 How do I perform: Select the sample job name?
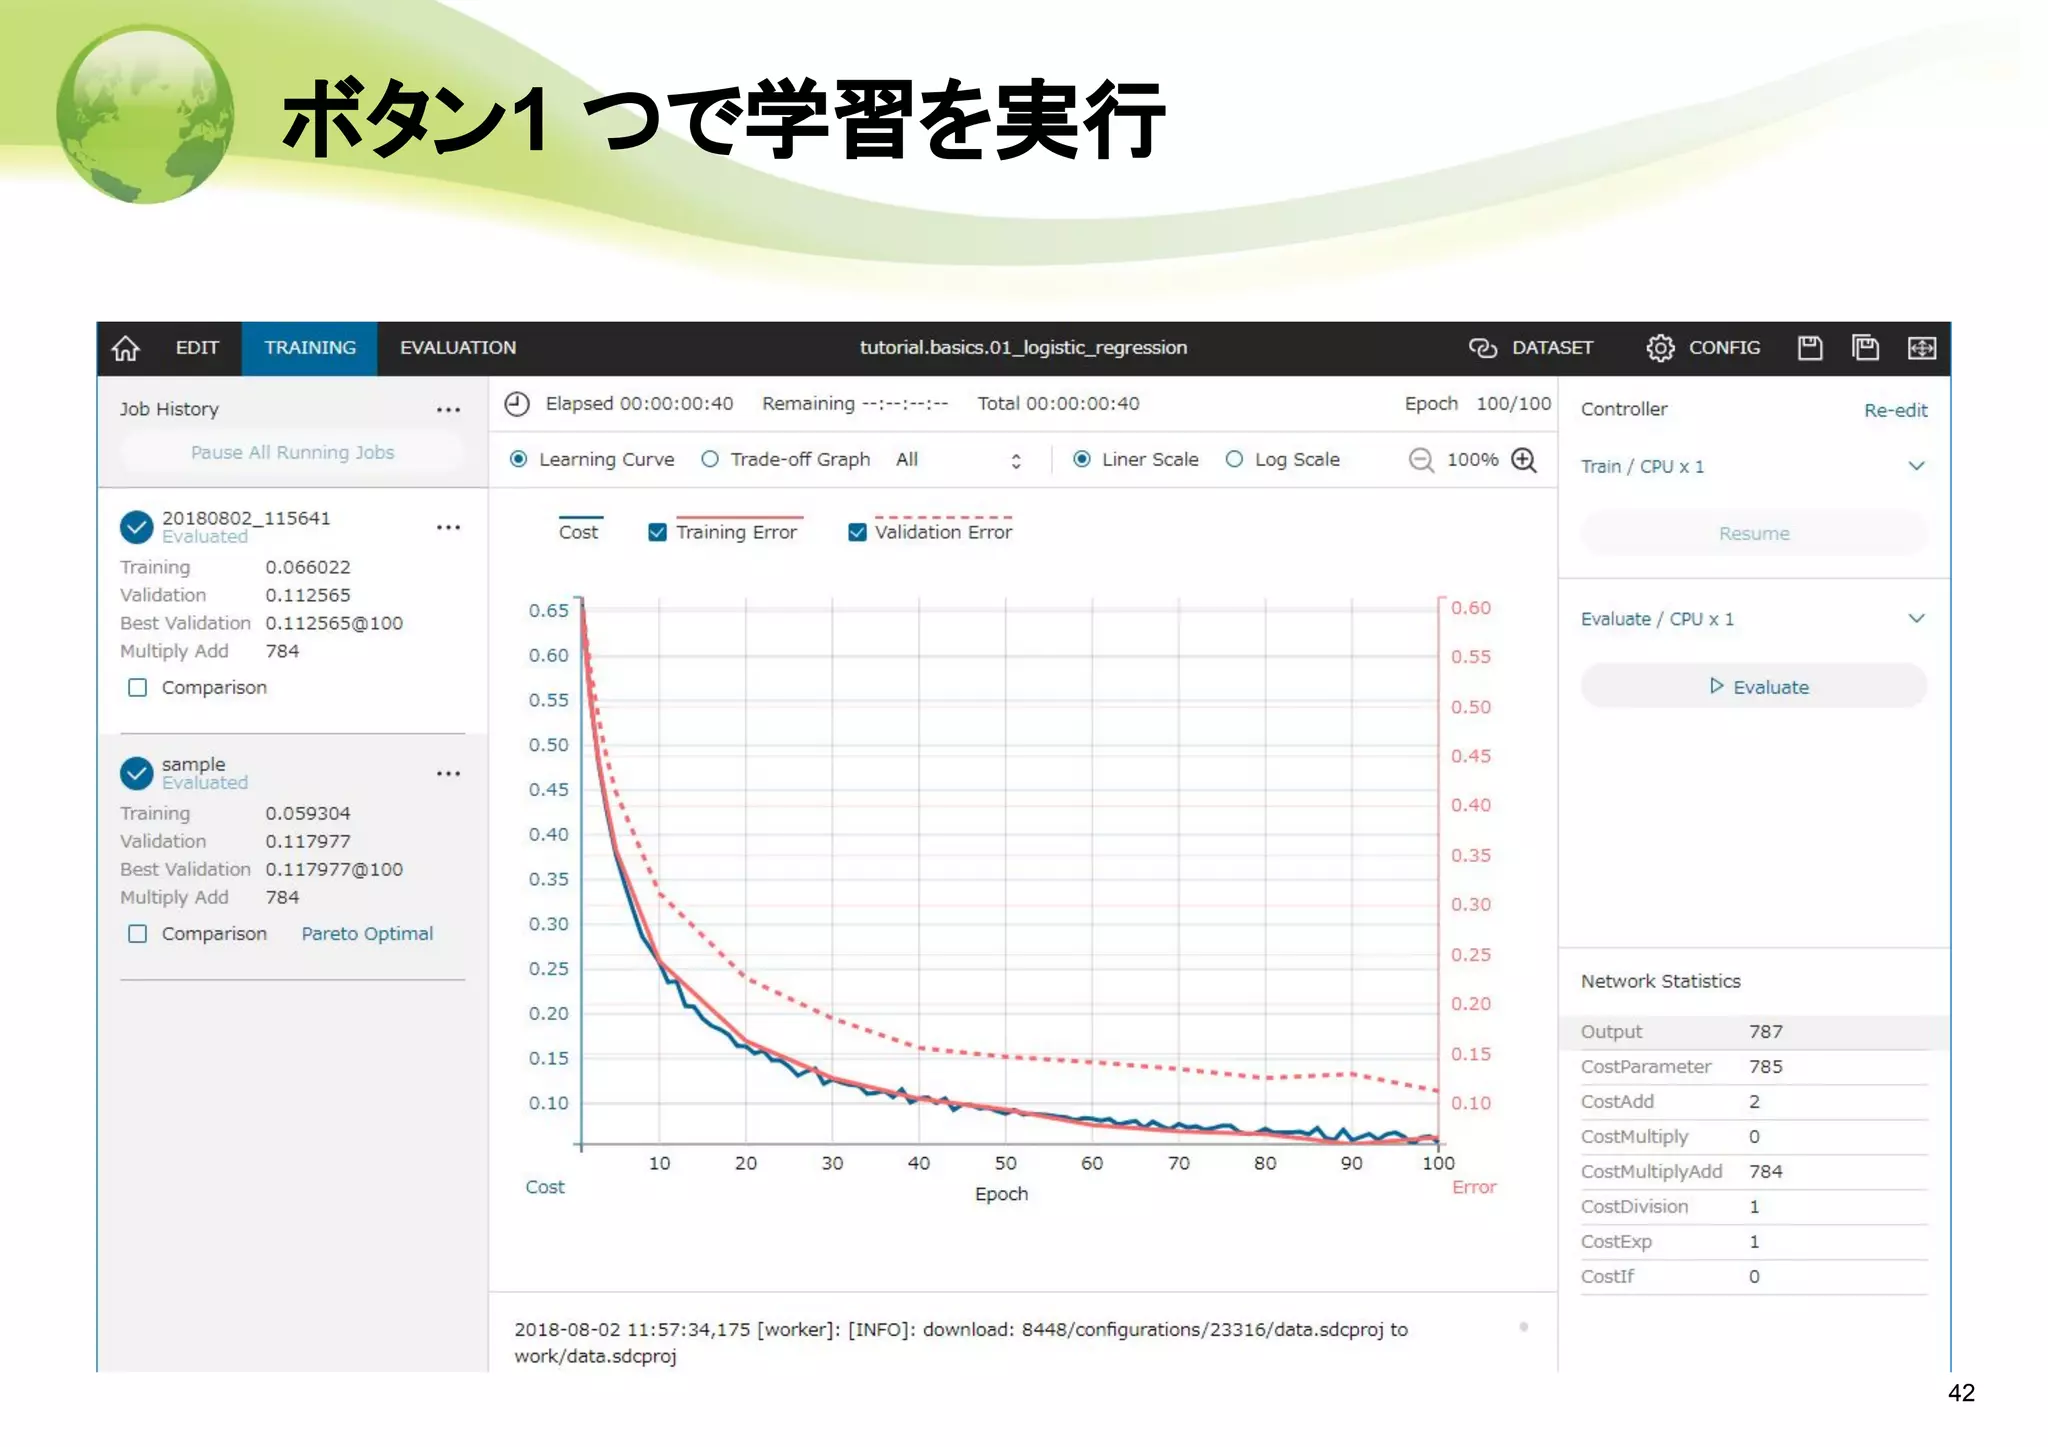[193, 765]
